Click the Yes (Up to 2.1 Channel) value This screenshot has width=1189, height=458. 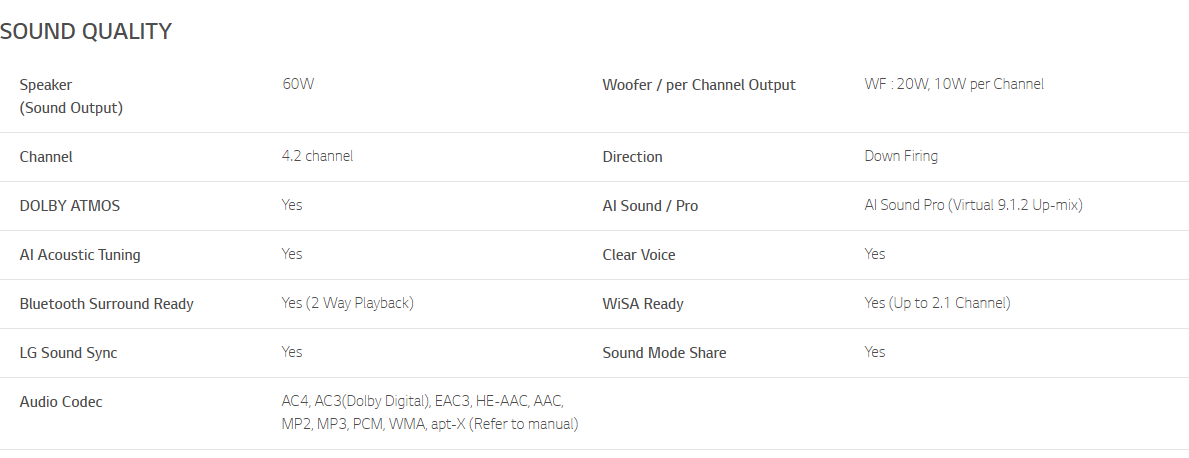coord(937,303)
